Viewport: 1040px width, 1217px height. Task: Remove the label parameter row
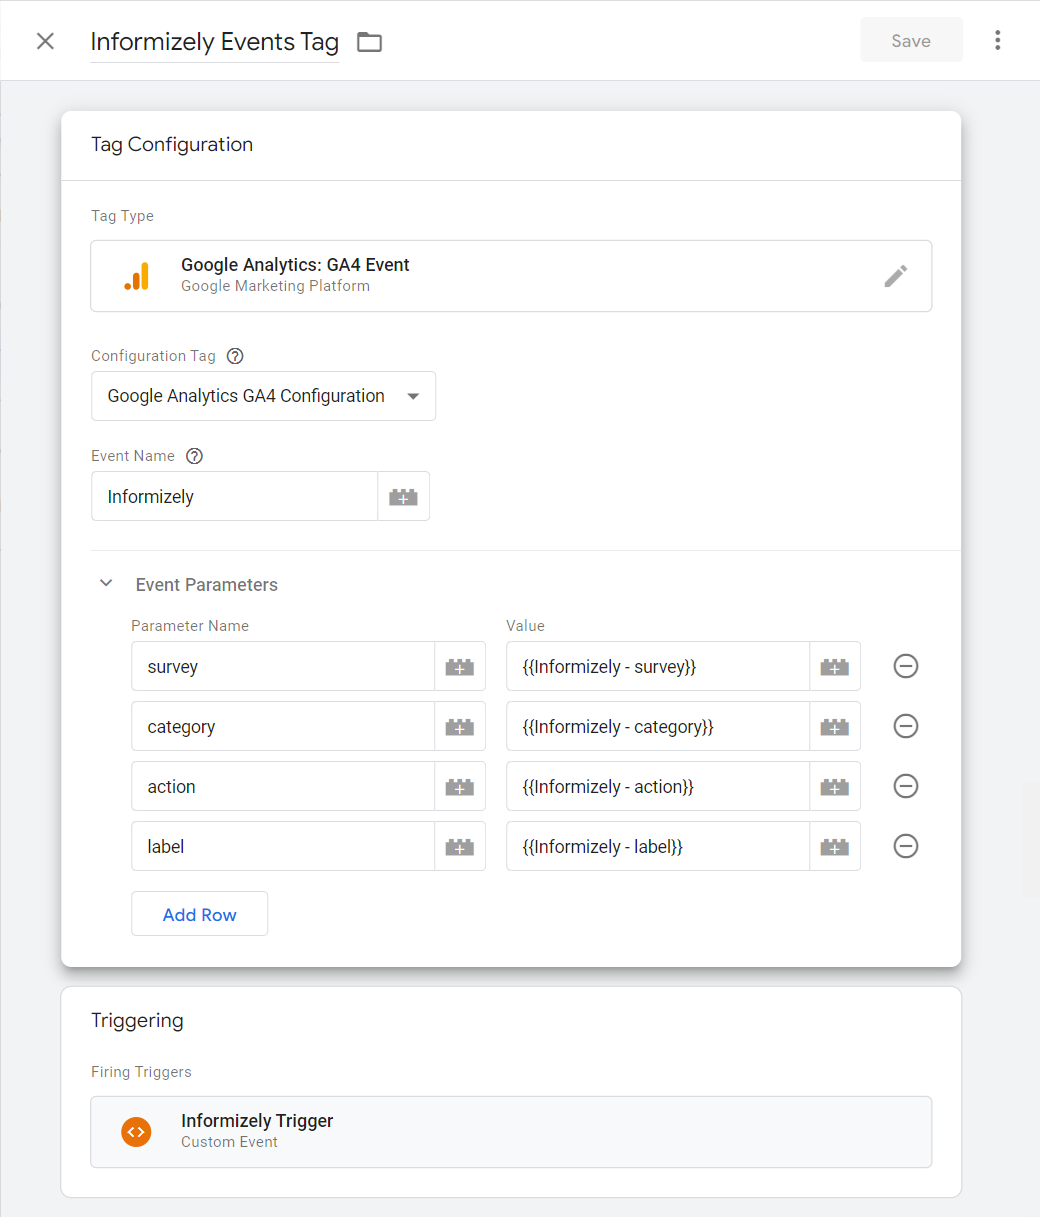click(906, 846)
